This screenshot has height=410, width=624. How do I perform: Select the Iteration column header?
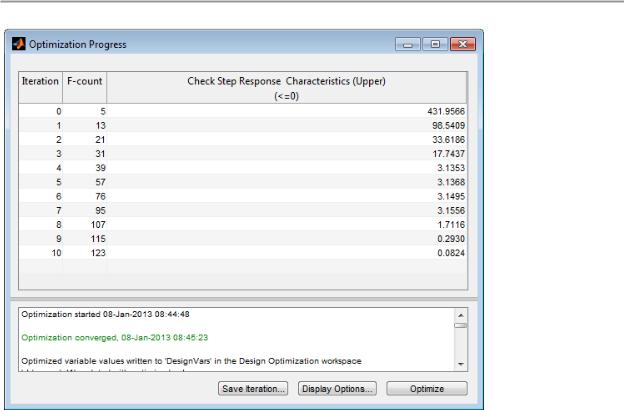tap(40, 88)
